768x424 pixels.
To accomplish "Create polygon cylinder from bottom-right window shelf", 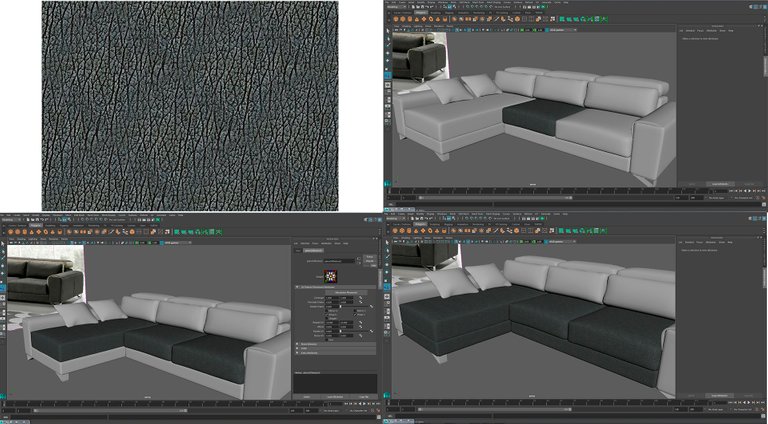I will tap(409, 230).
